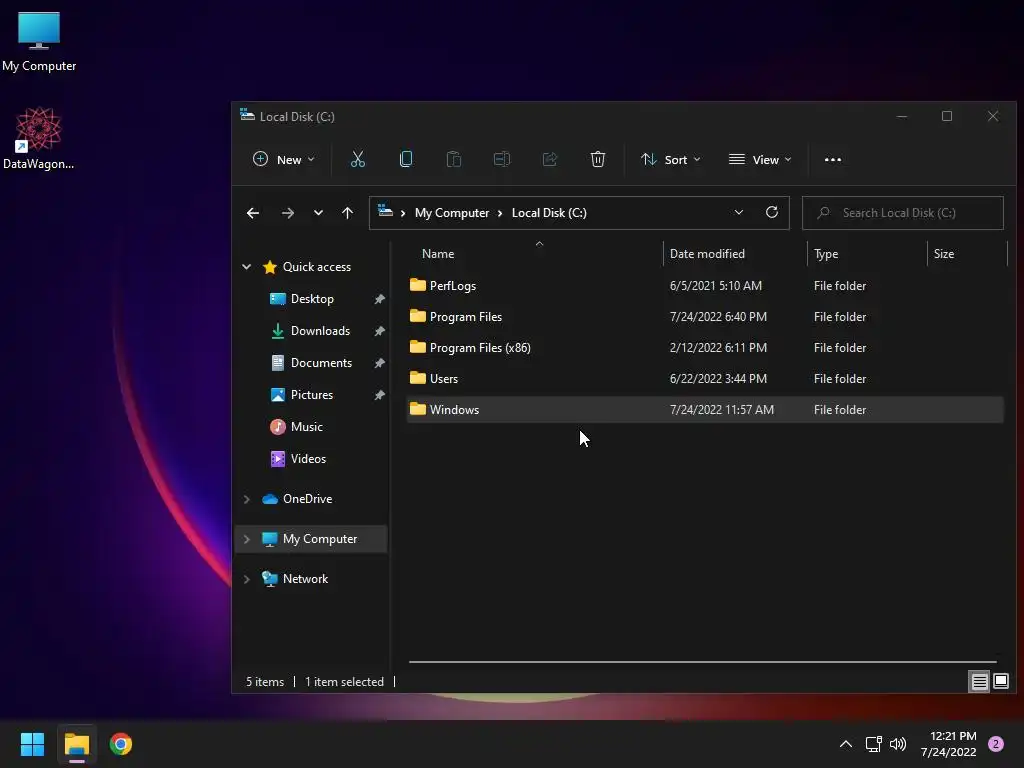Click File Explorer on the taskbar

tap(76, 744)
